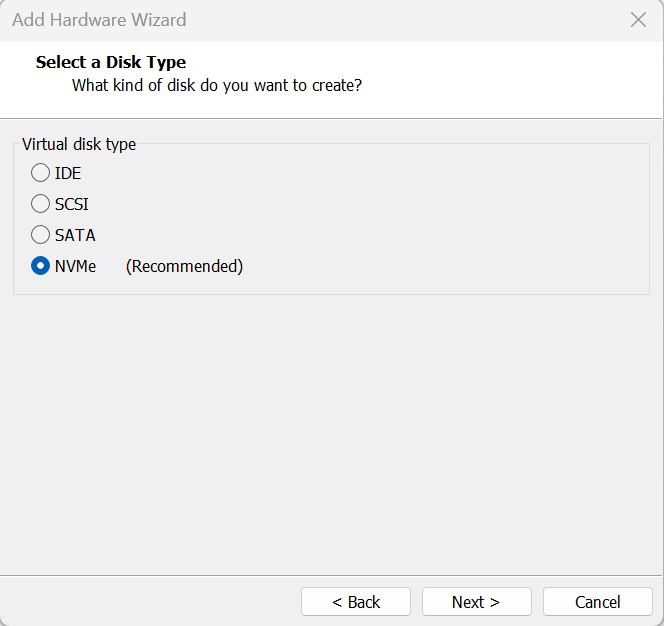Choose the SCSI disk type option

pyautogui.click(x=40, y=204)
